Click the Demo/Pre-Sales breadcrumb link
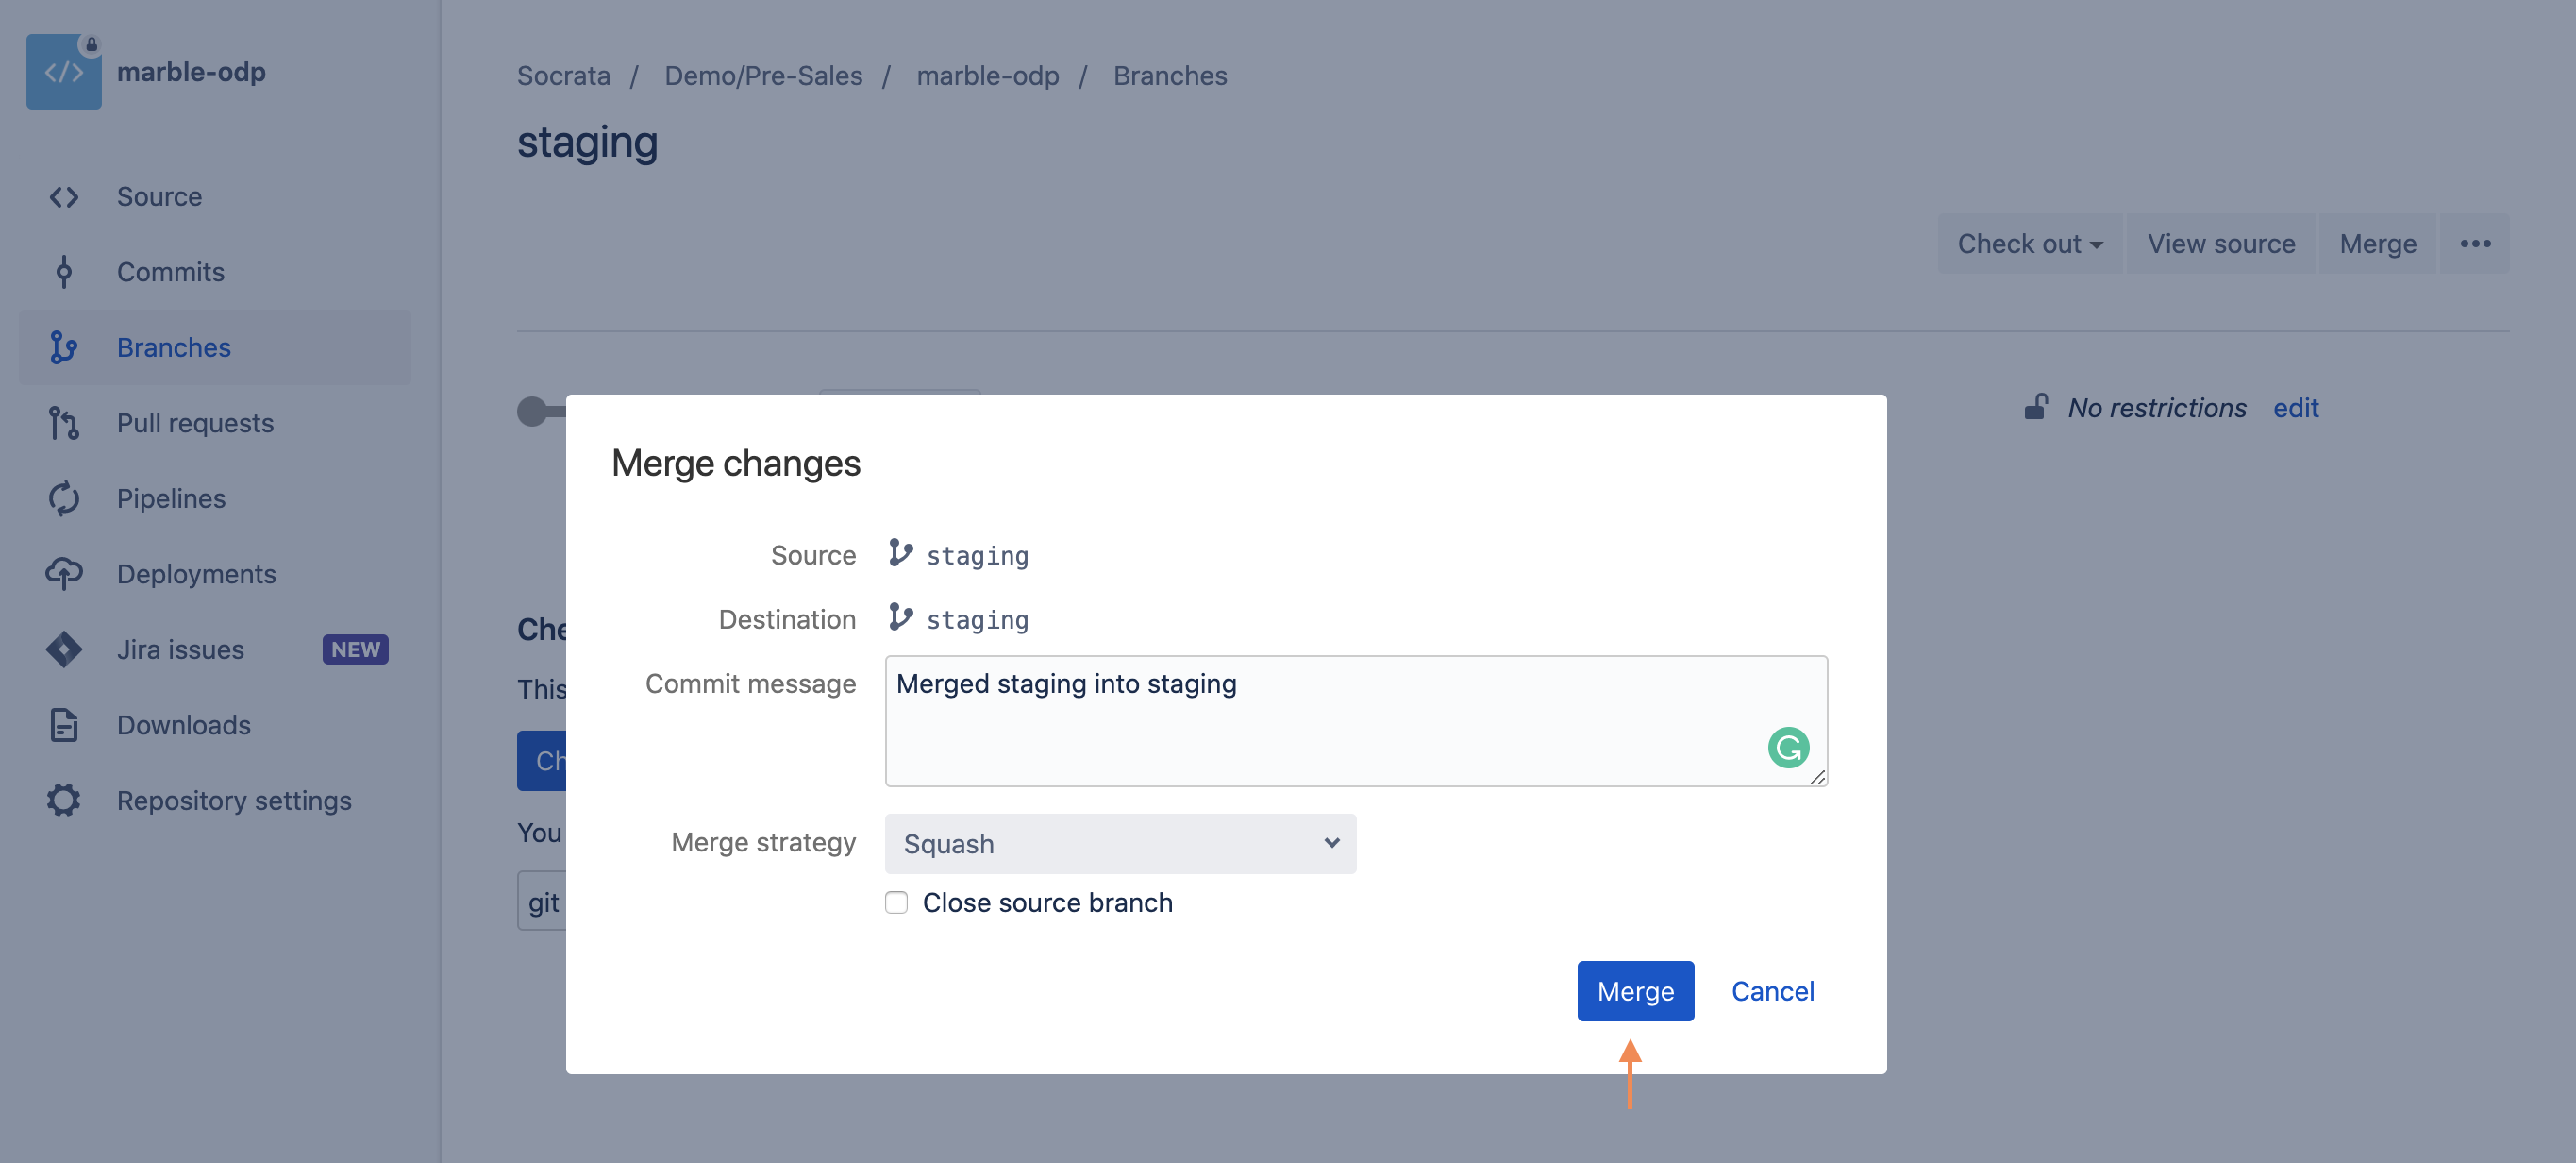Viewport: 2576px width, 1163px height. coord(763,75)
